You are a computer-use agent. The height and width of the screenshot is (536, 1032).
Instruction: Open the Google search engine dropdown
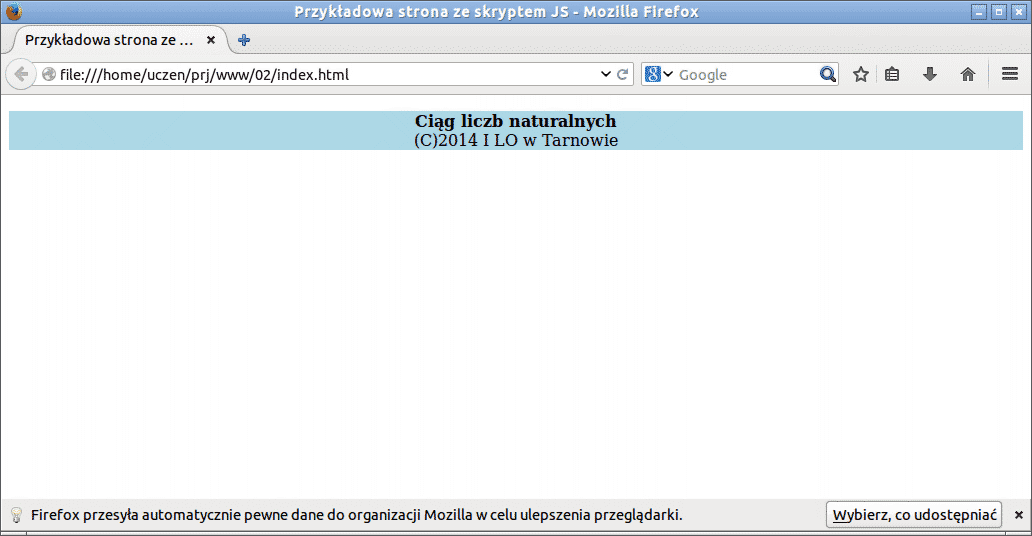coord(659,75)
